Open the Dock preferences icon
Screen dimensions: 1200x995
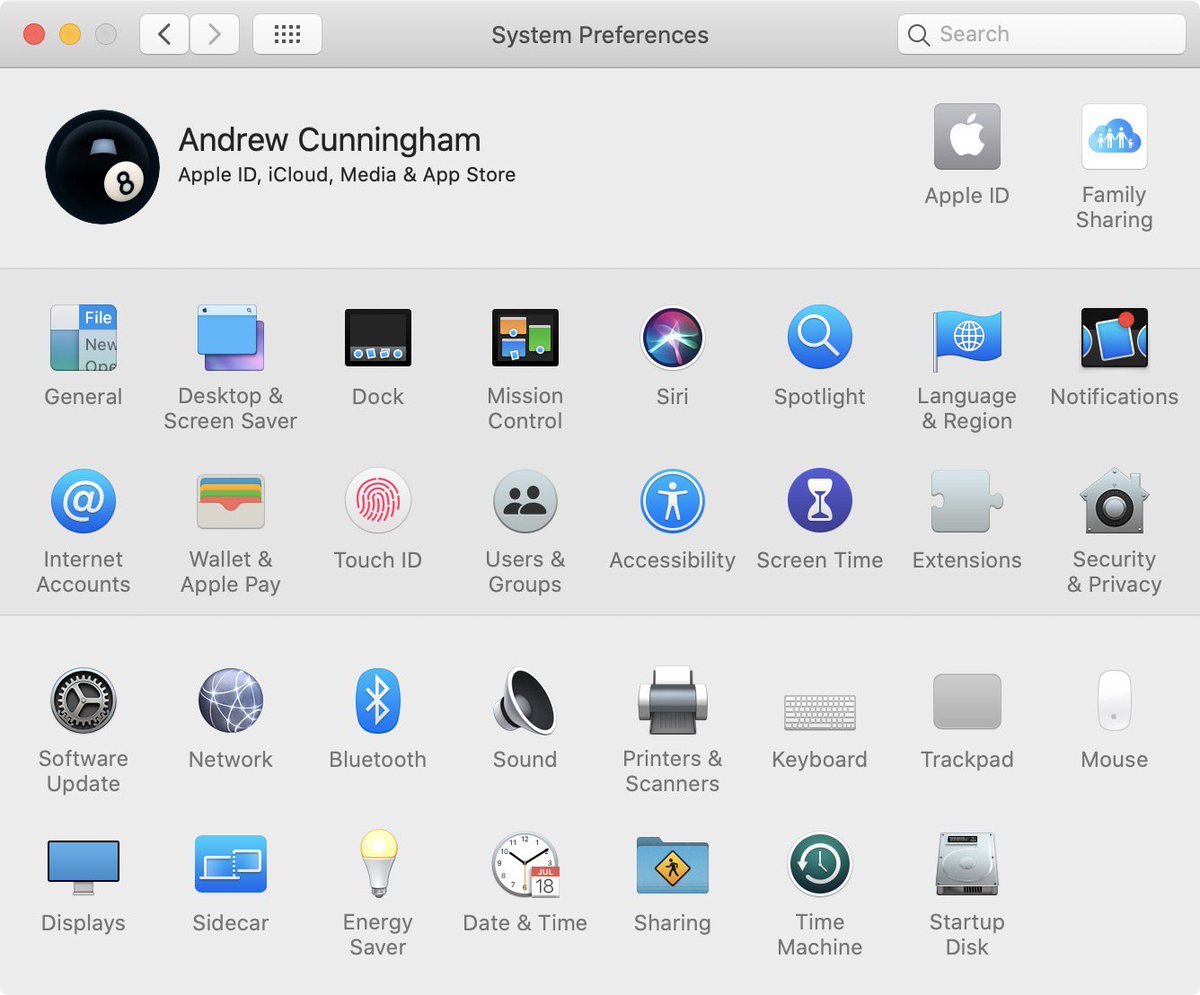[x=378, y=338]
